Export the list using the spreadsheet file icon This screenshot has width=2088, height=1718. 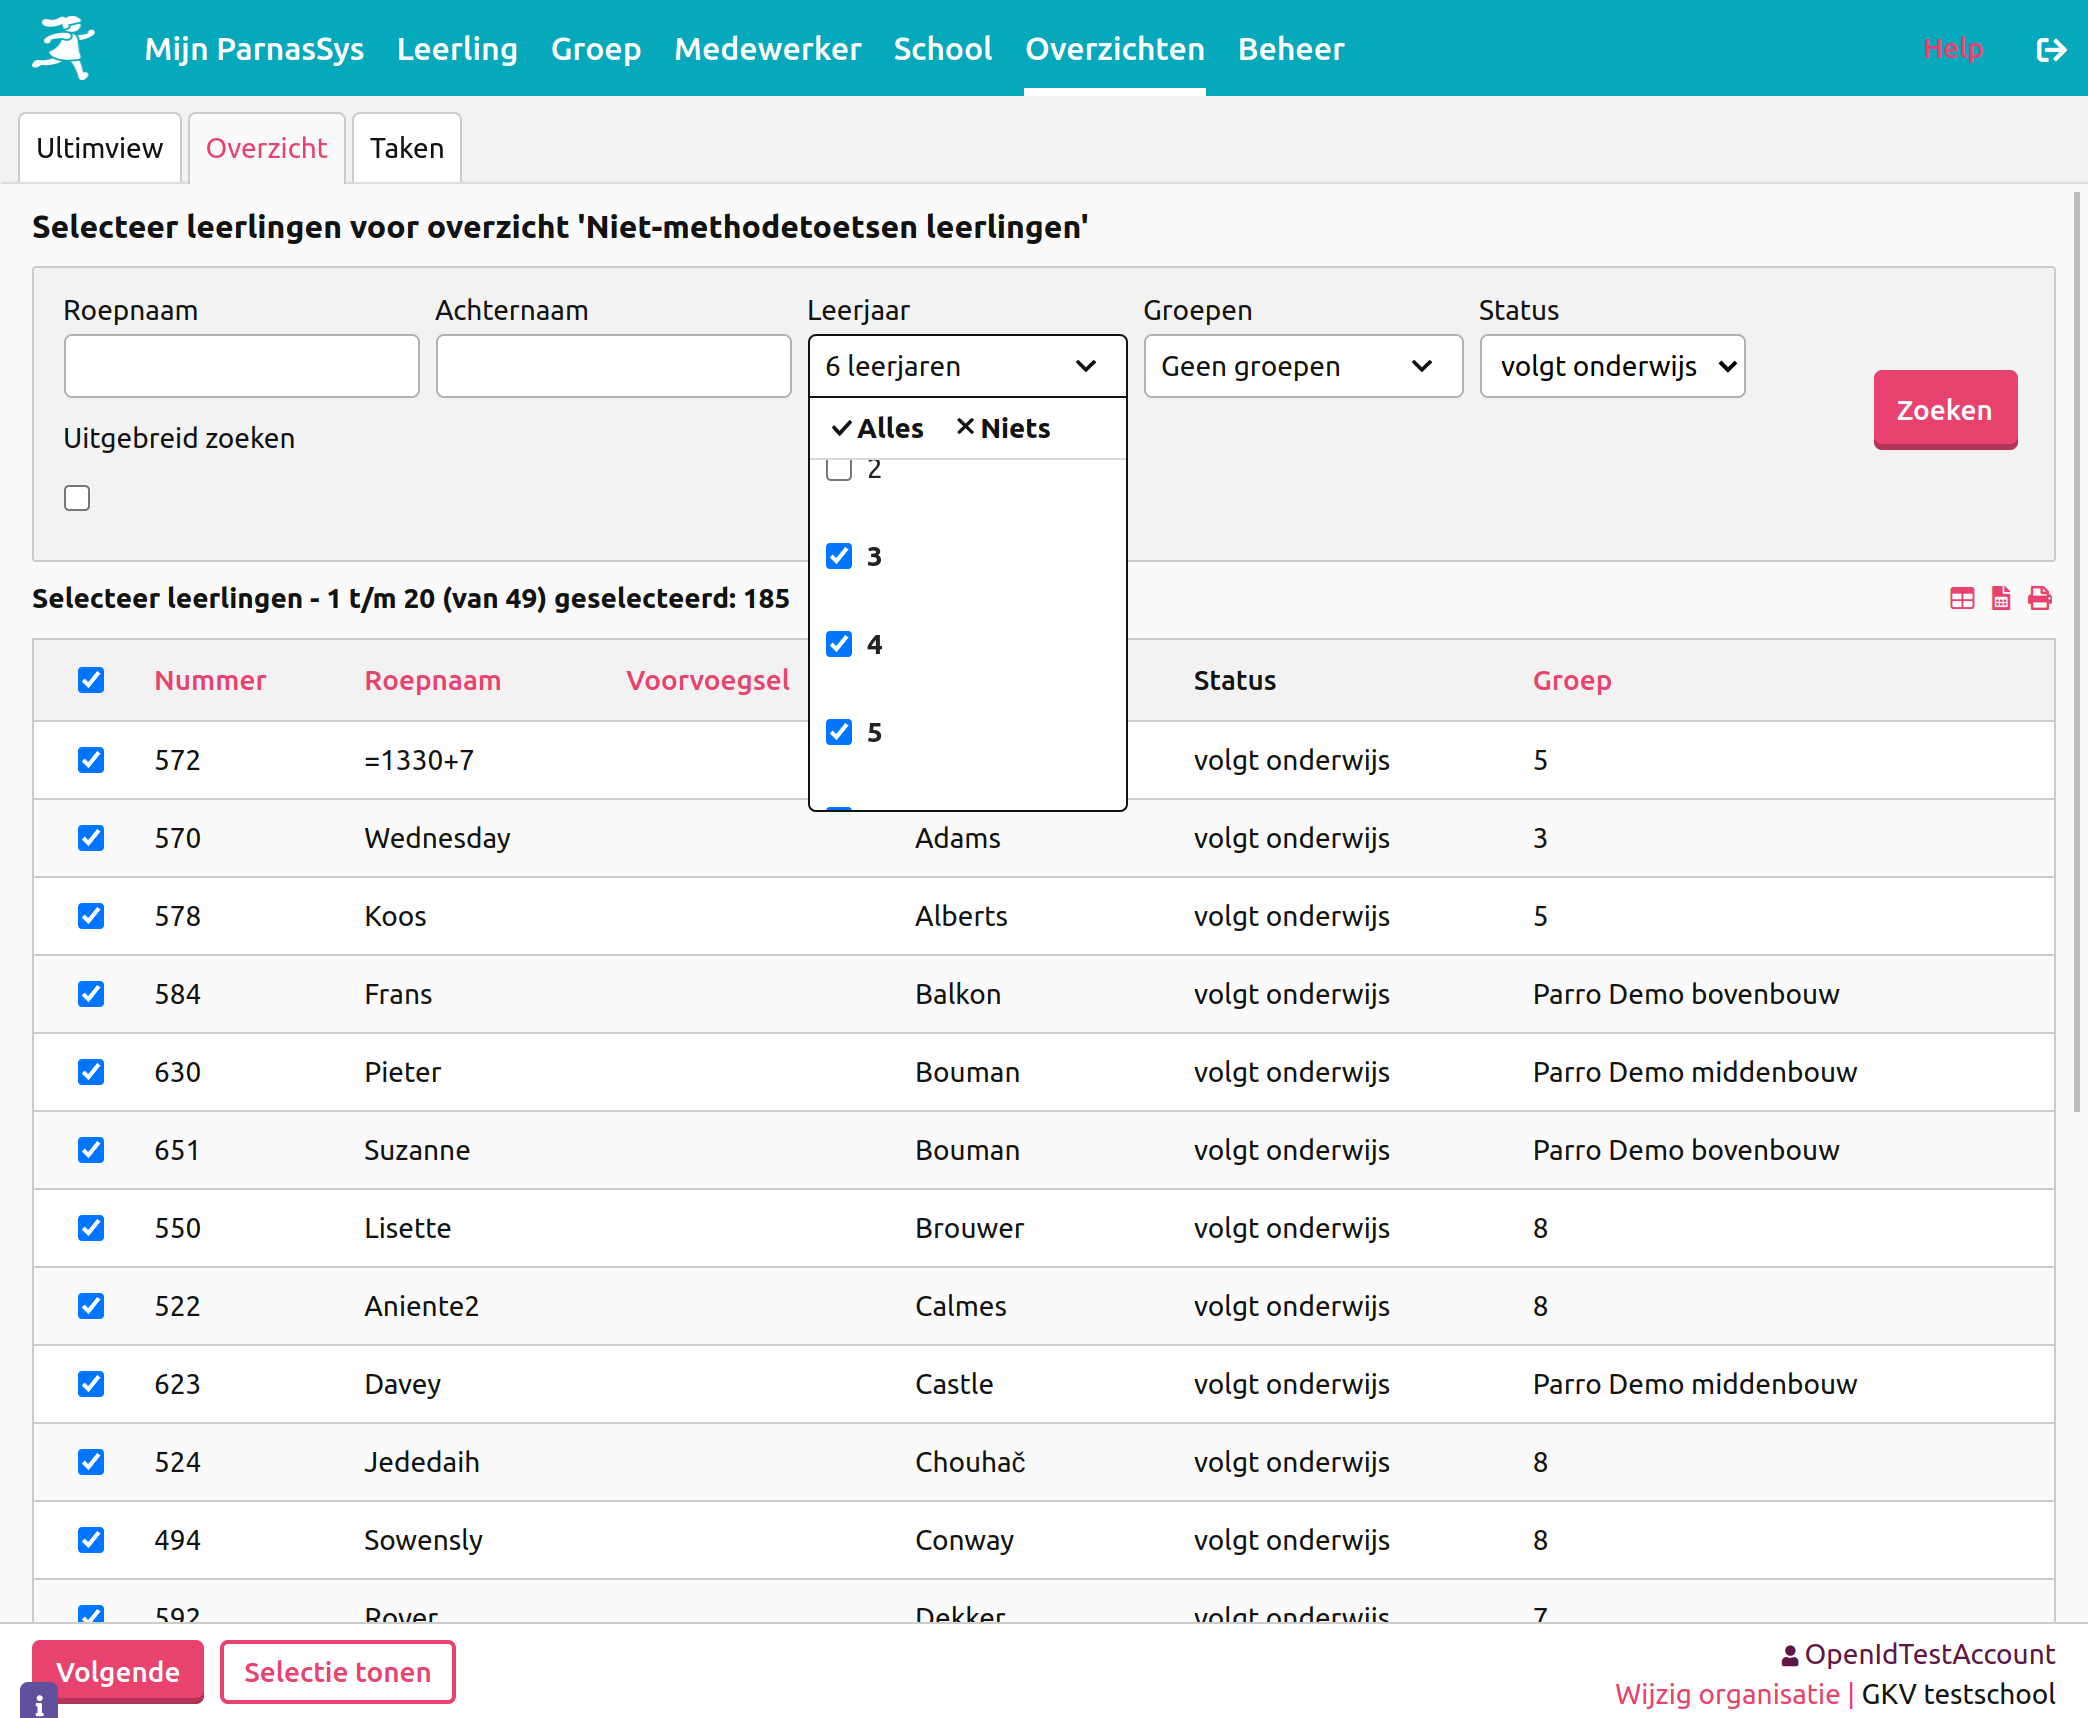pyautogui.click(x=2000, y=598)
